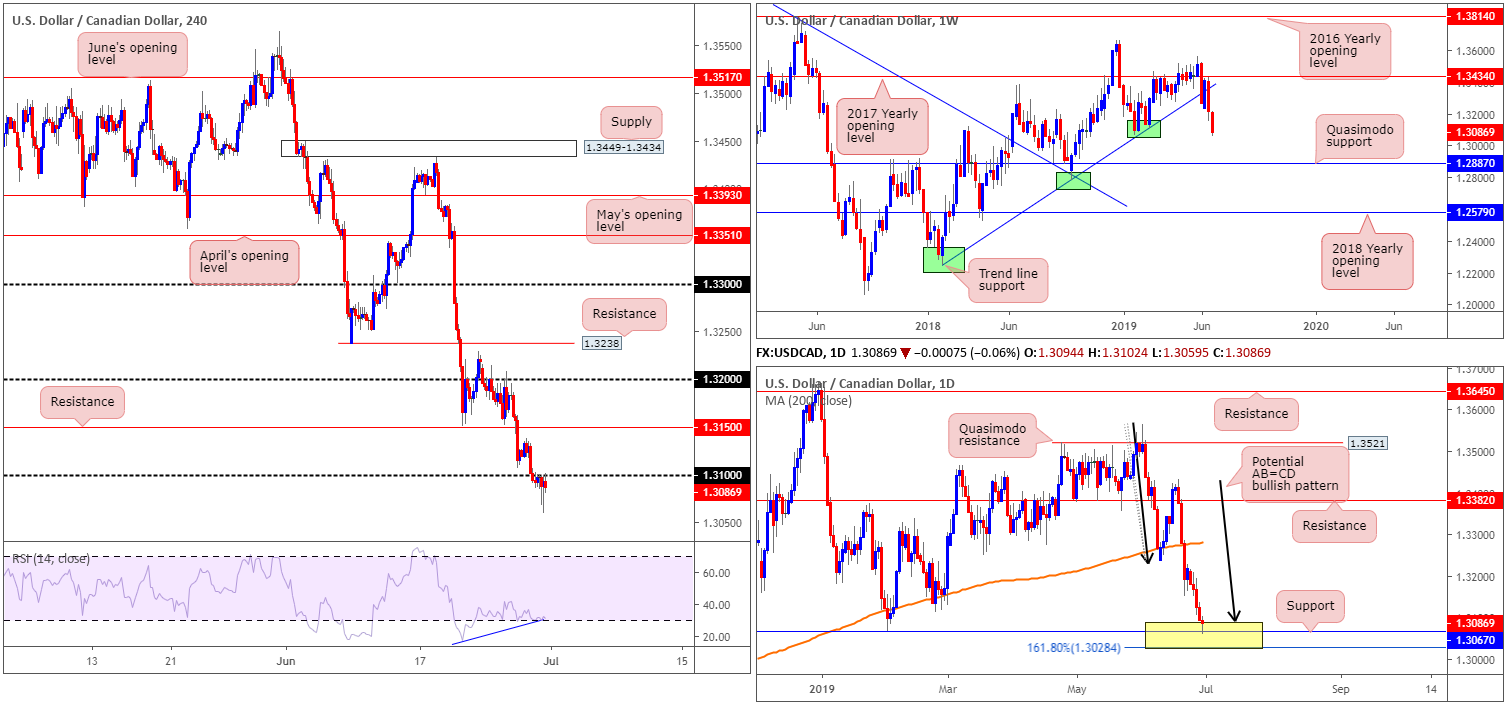Click the May's opening level annotation
The image size is (1506, 709).
[x=645, y=220]
